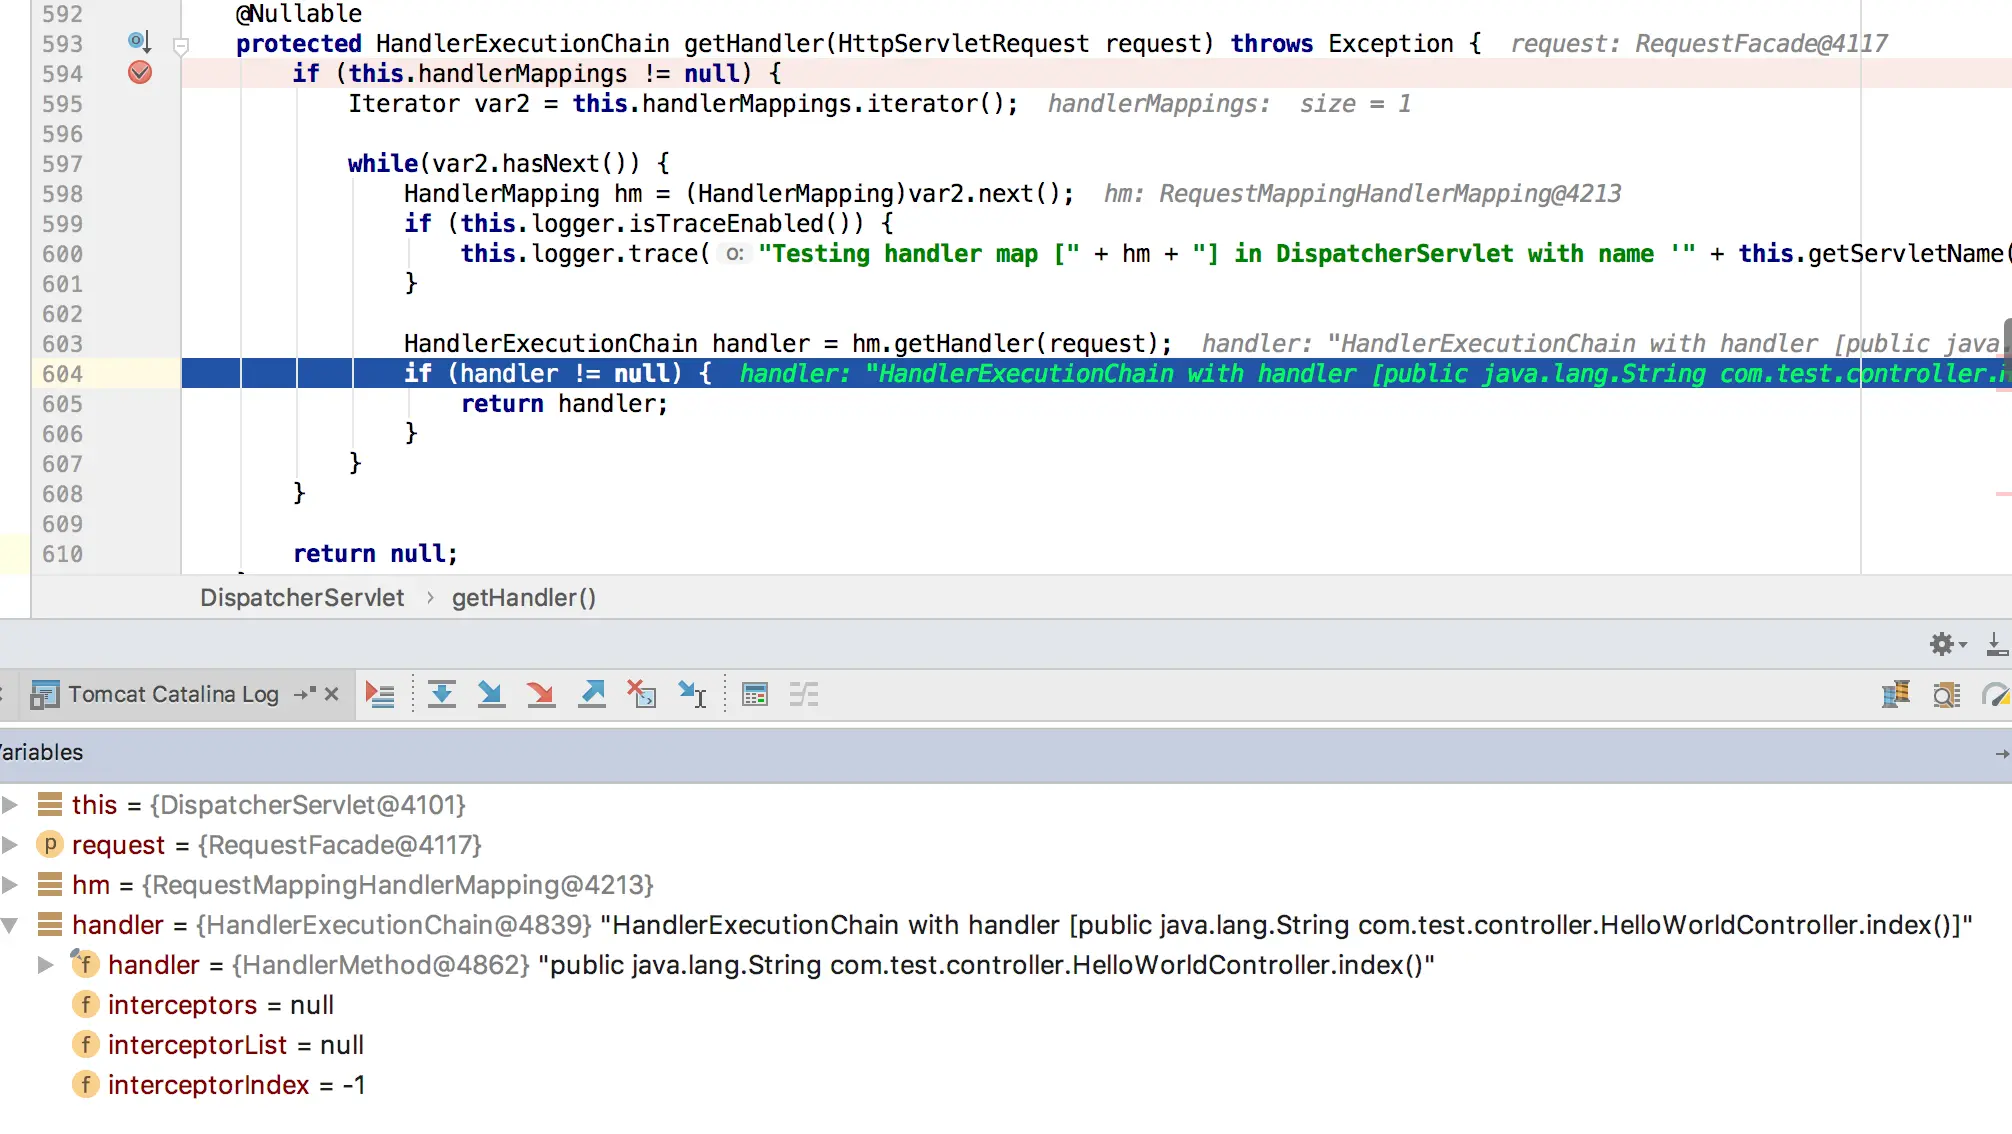Expand the hm RequestMappingHandlerMapping variable

10,885
